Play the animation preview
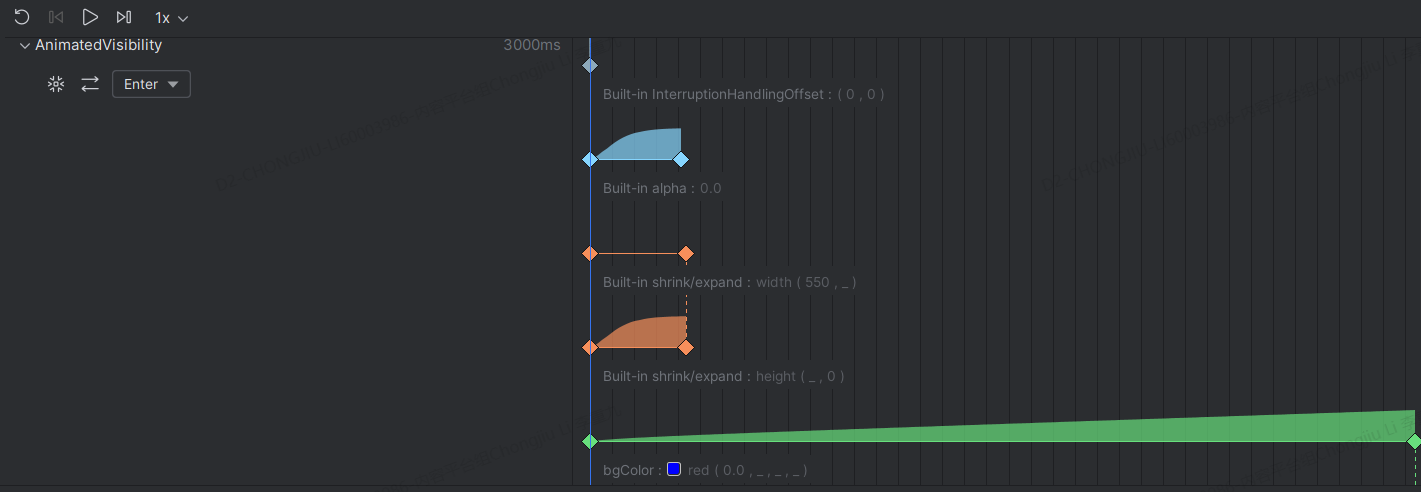Viewport: 1421px width, 492px height. pyautogui.click(x=90, y=17)
